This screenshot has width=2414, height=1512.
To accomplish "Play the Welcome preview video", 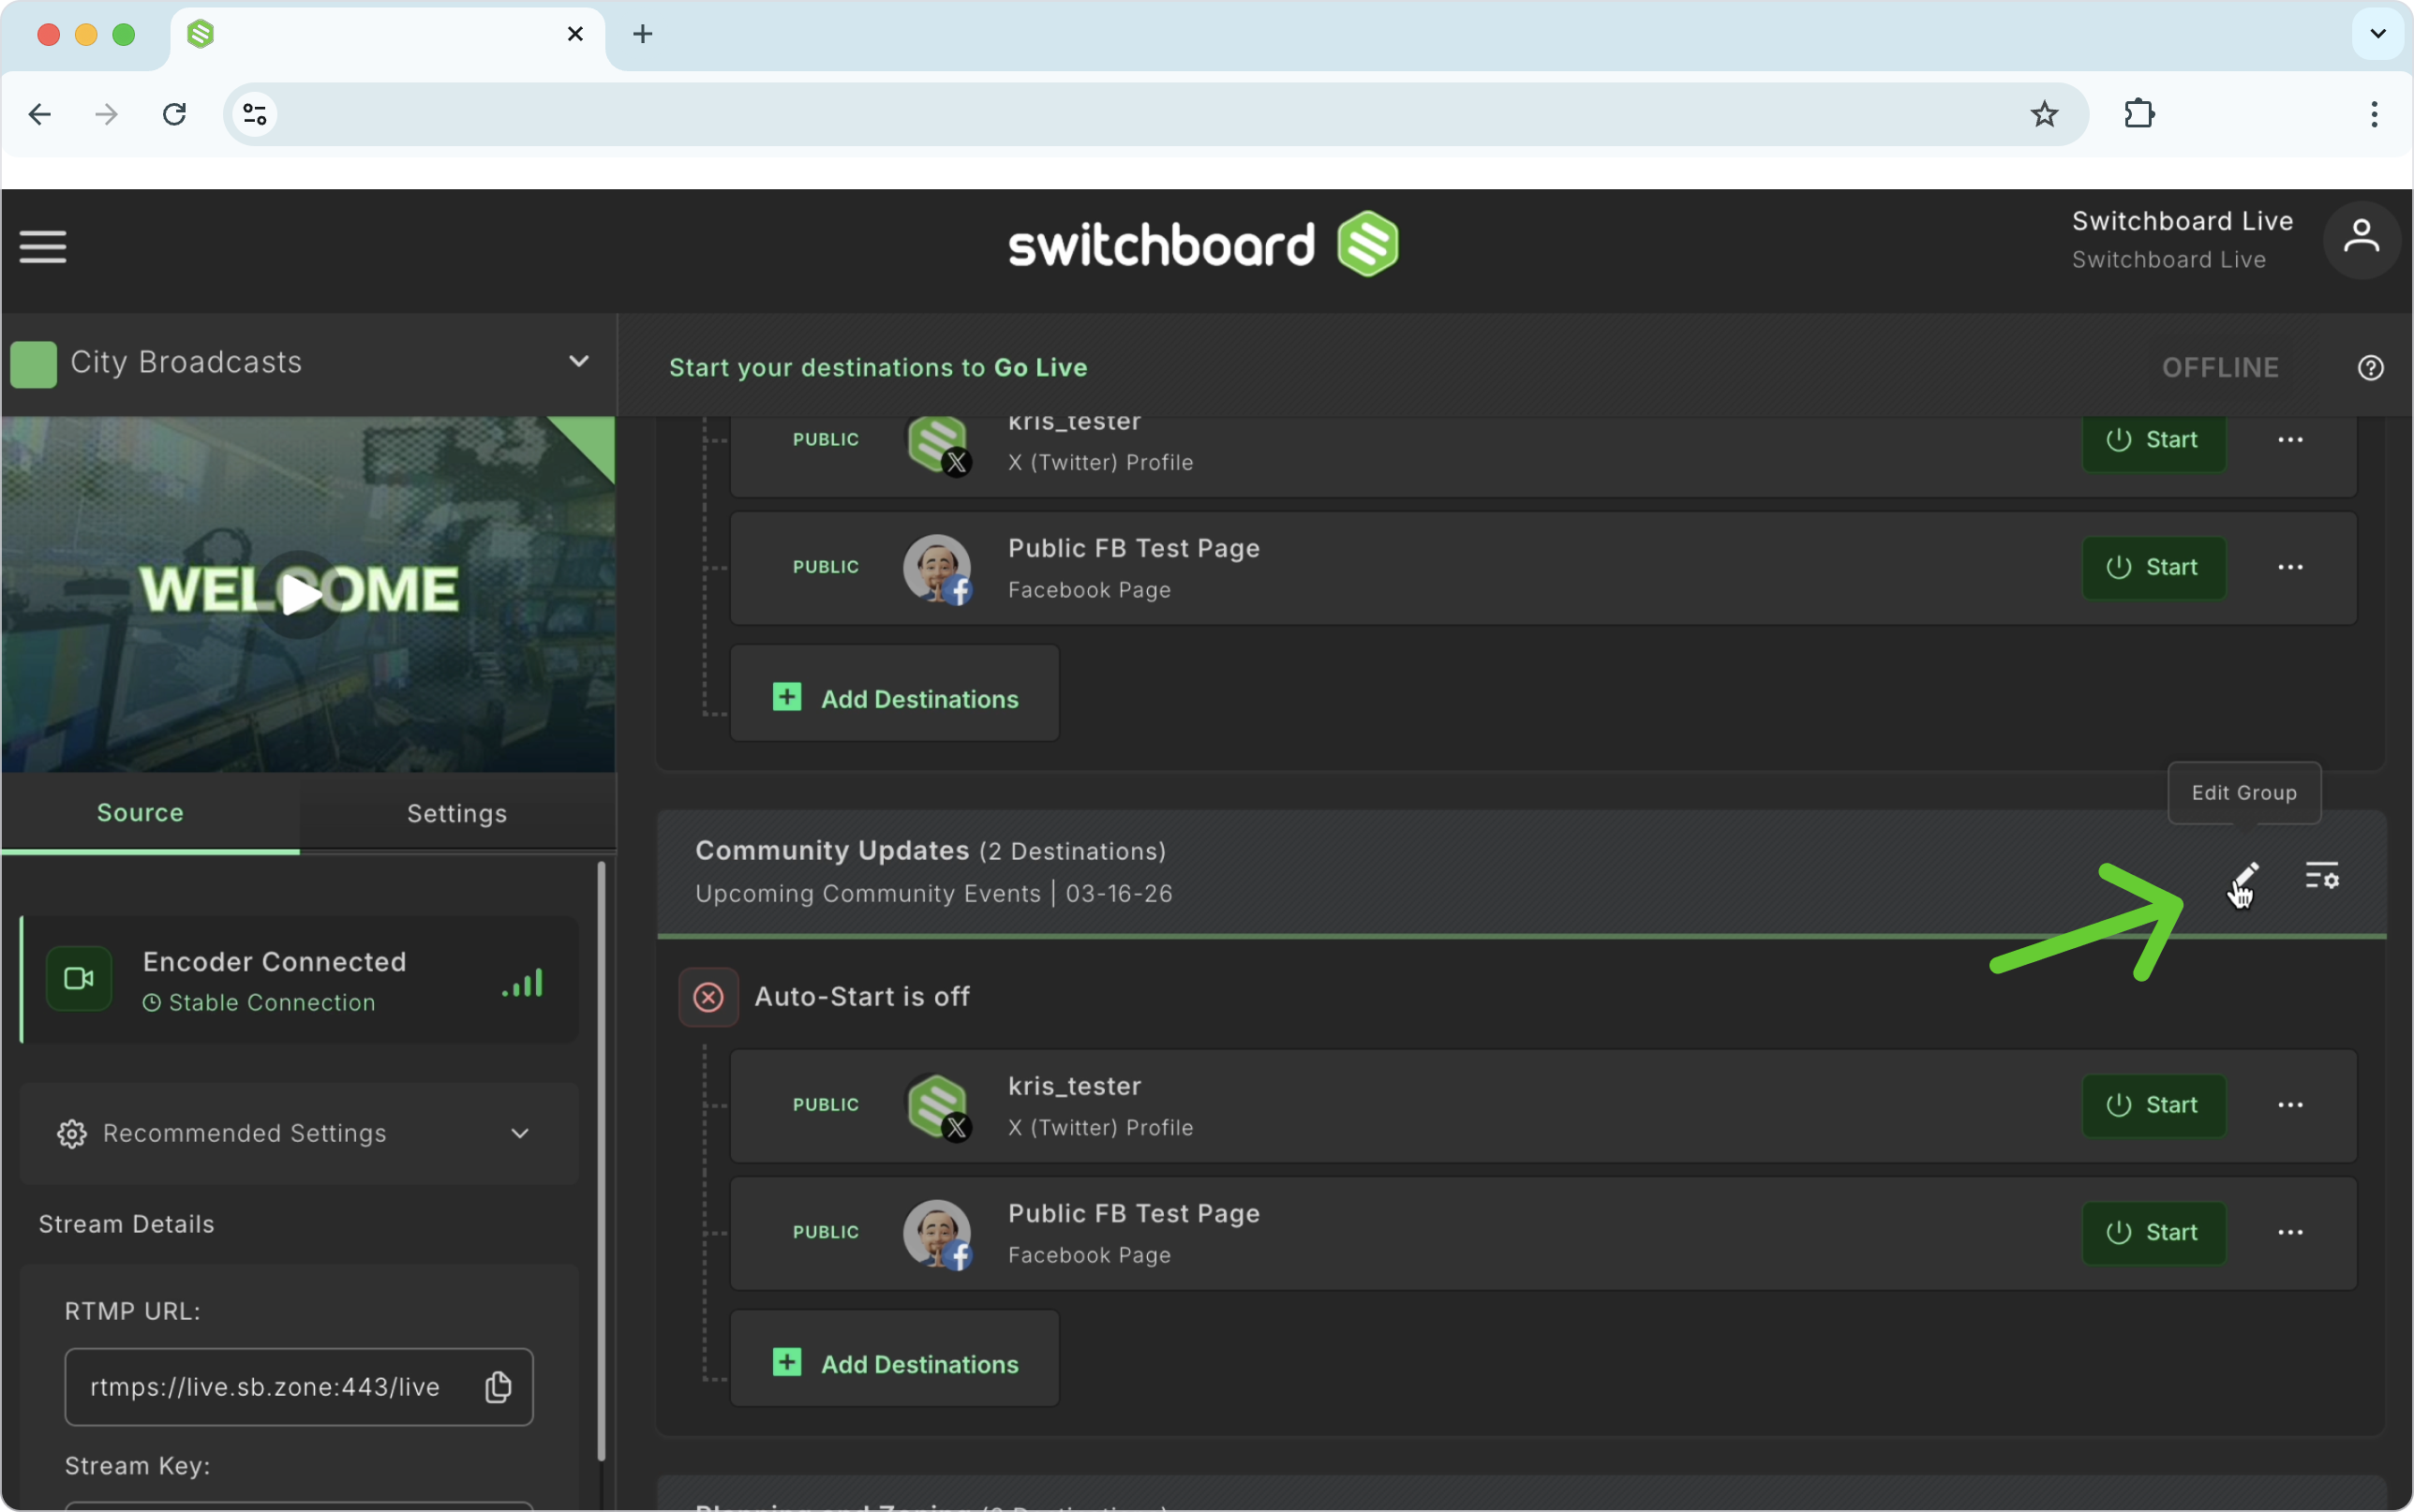I will 298,594.
